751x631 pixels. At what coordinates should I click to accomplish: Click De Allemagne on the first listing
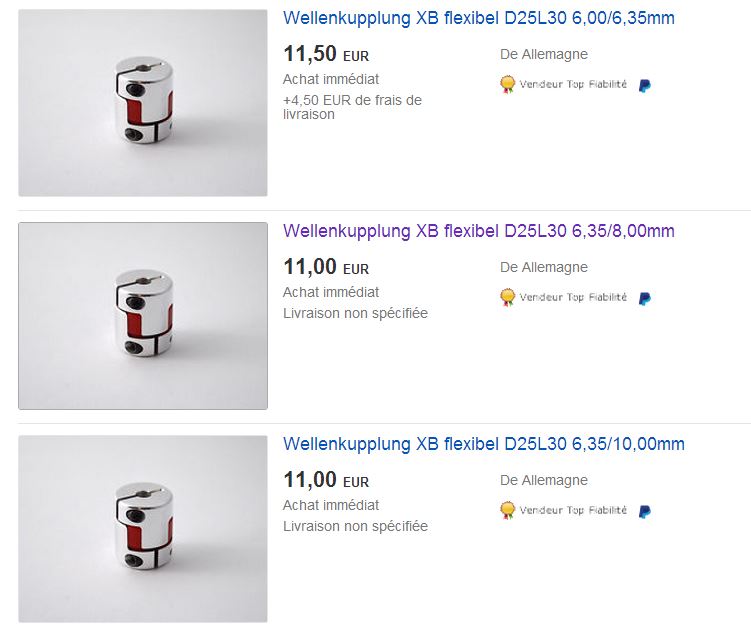544,54
